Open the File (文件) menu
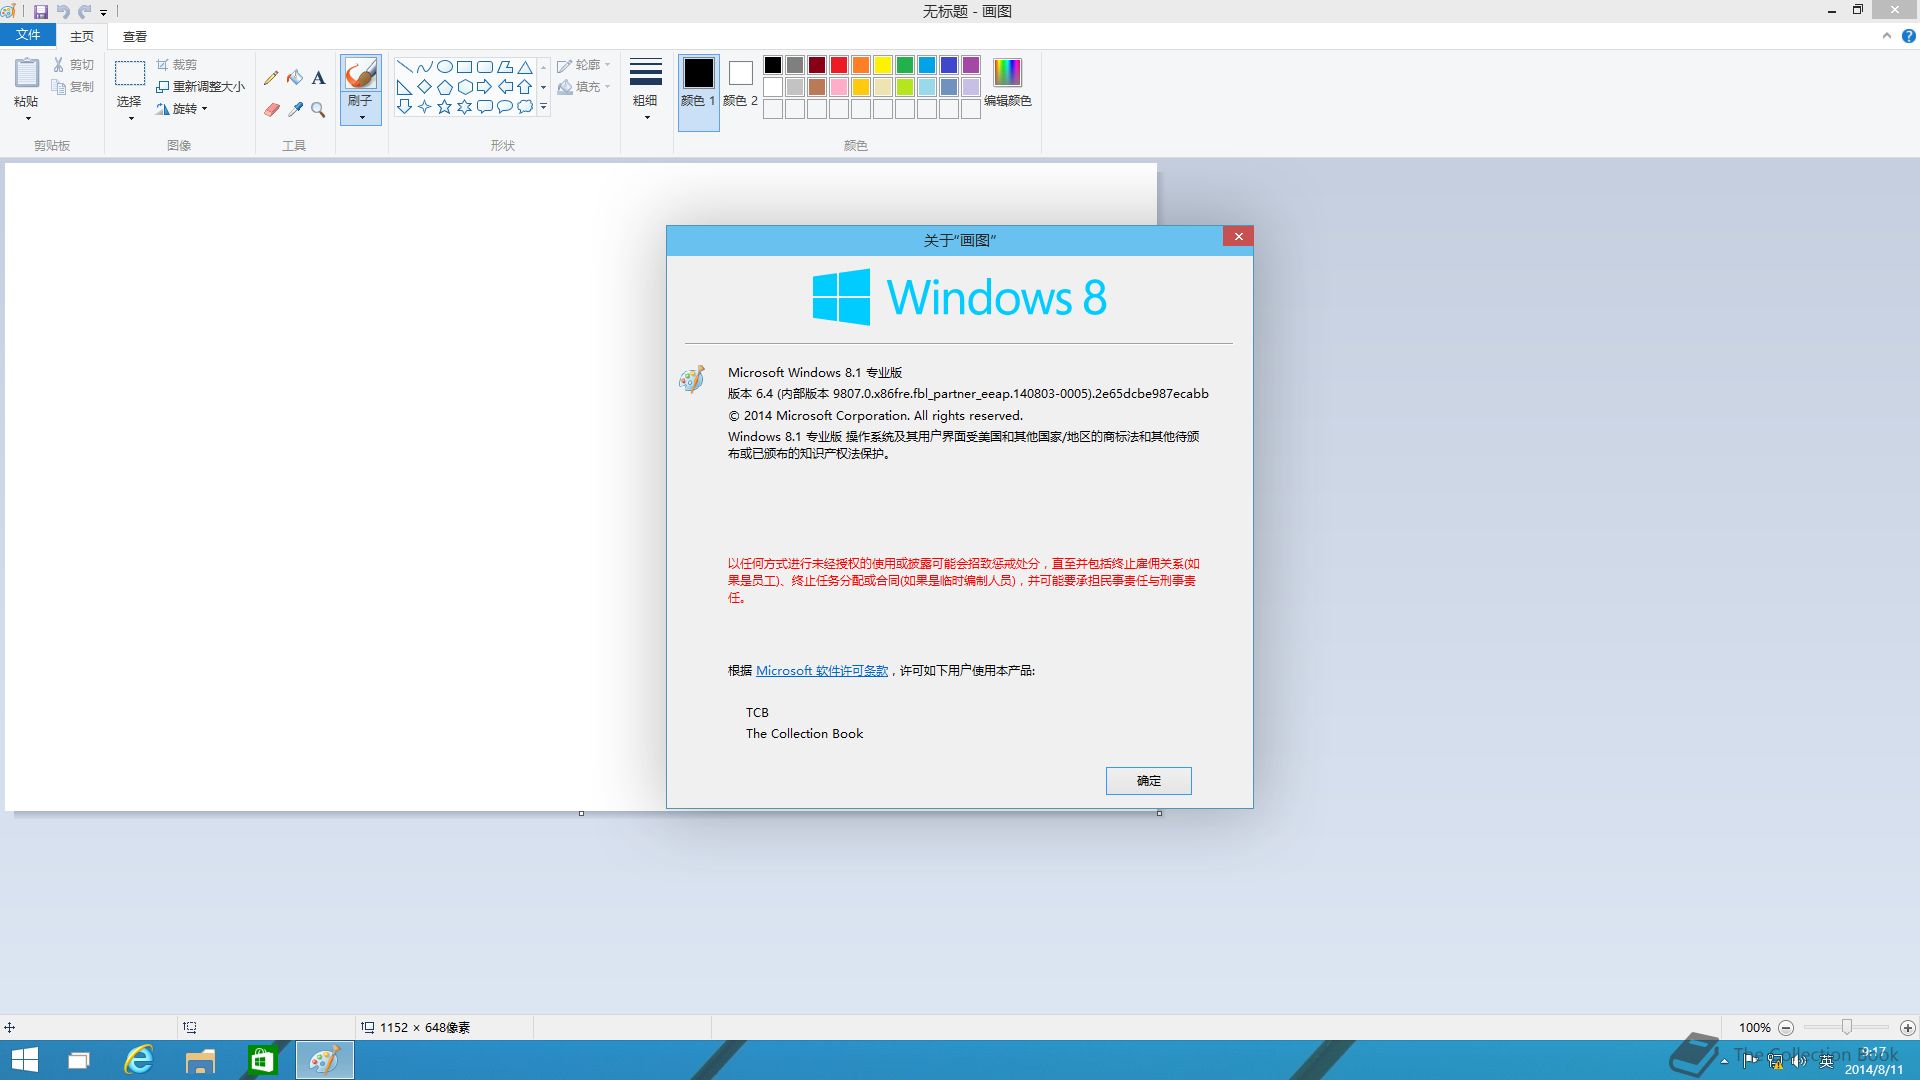Viewport: 1920px width, 1080px height. coord(28,35)
